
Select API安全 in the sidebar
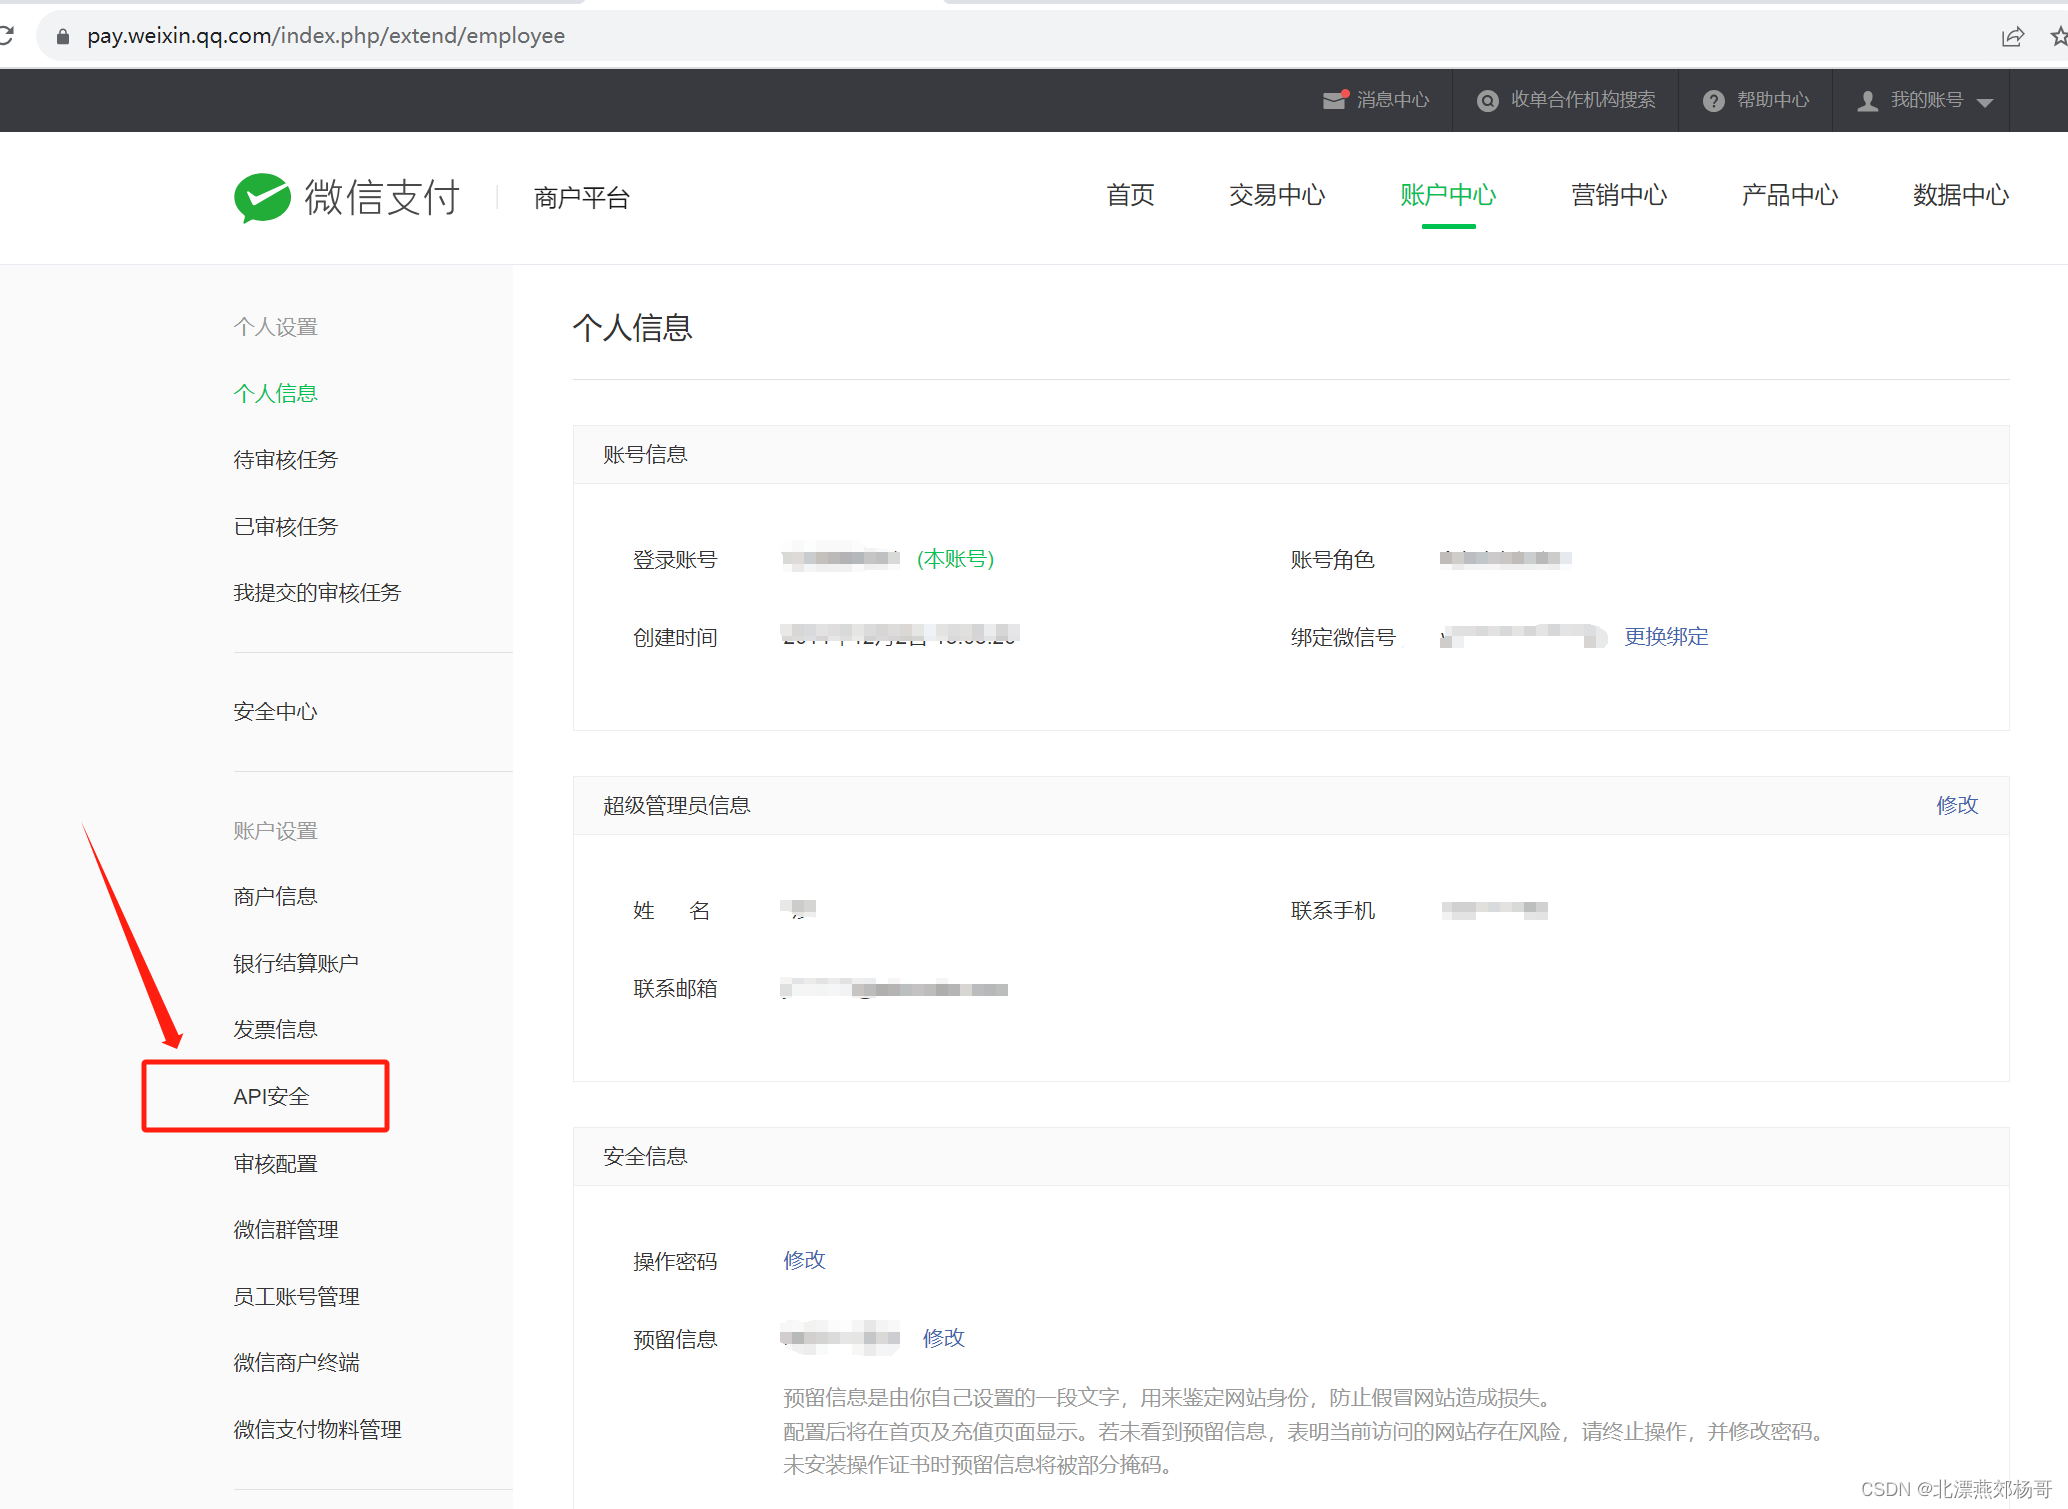coord(271,1096)
